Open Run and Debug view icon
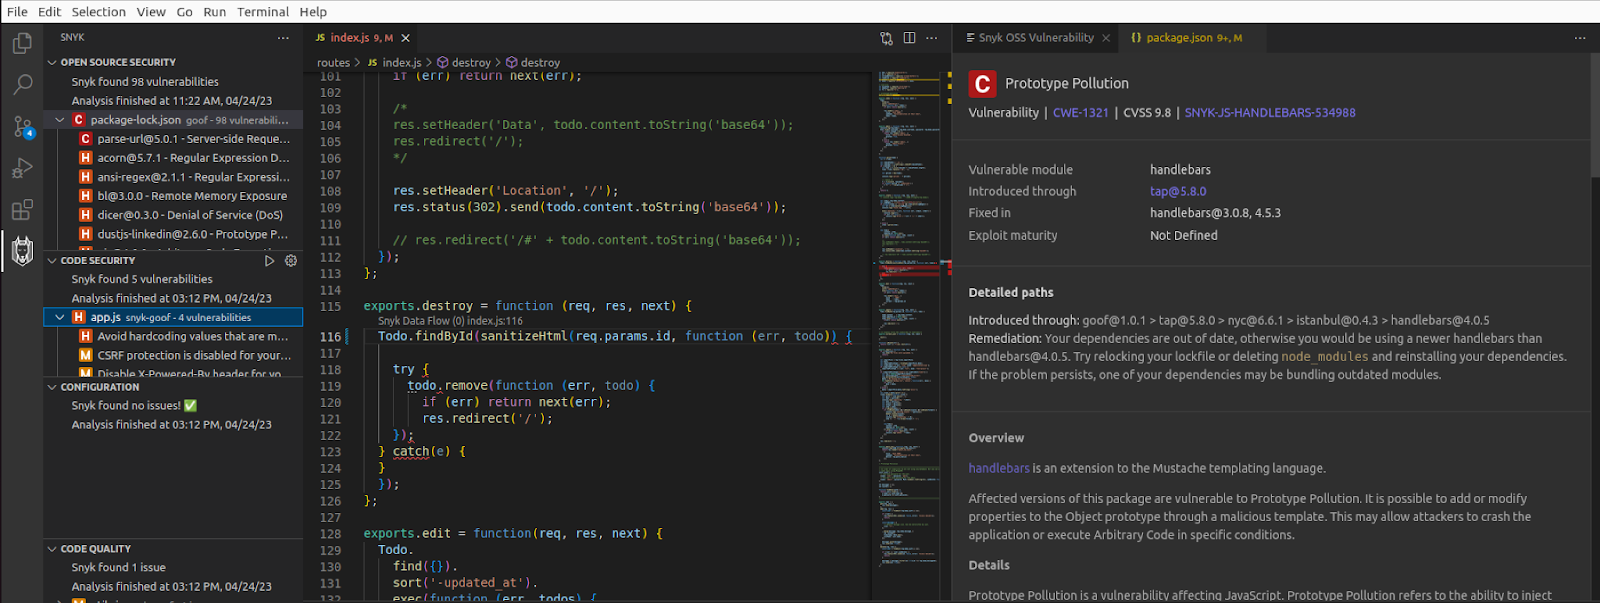1600x603 pixels. pos(22,168)
